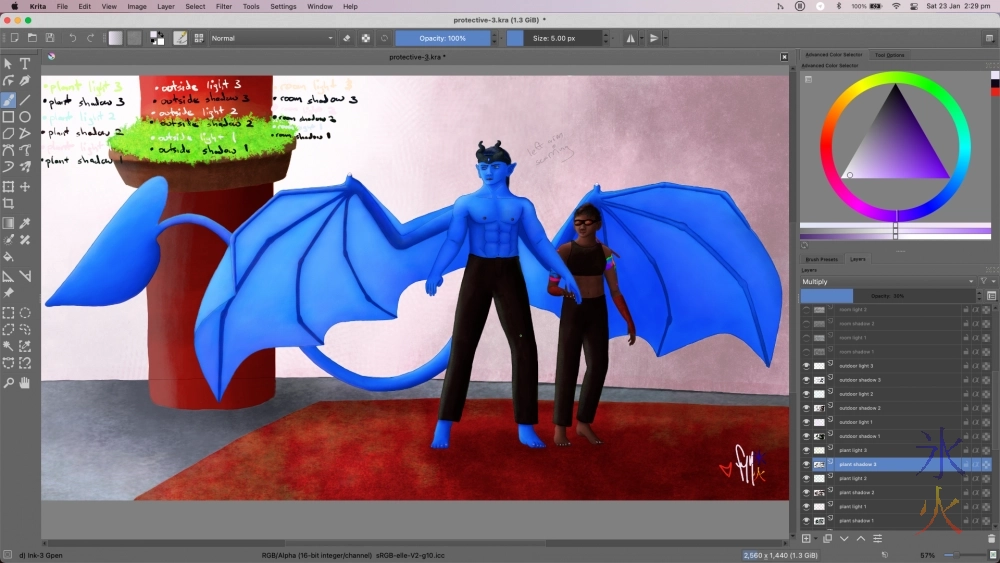
Task: Open the Filter menu
Action: (x=223, y=6)
